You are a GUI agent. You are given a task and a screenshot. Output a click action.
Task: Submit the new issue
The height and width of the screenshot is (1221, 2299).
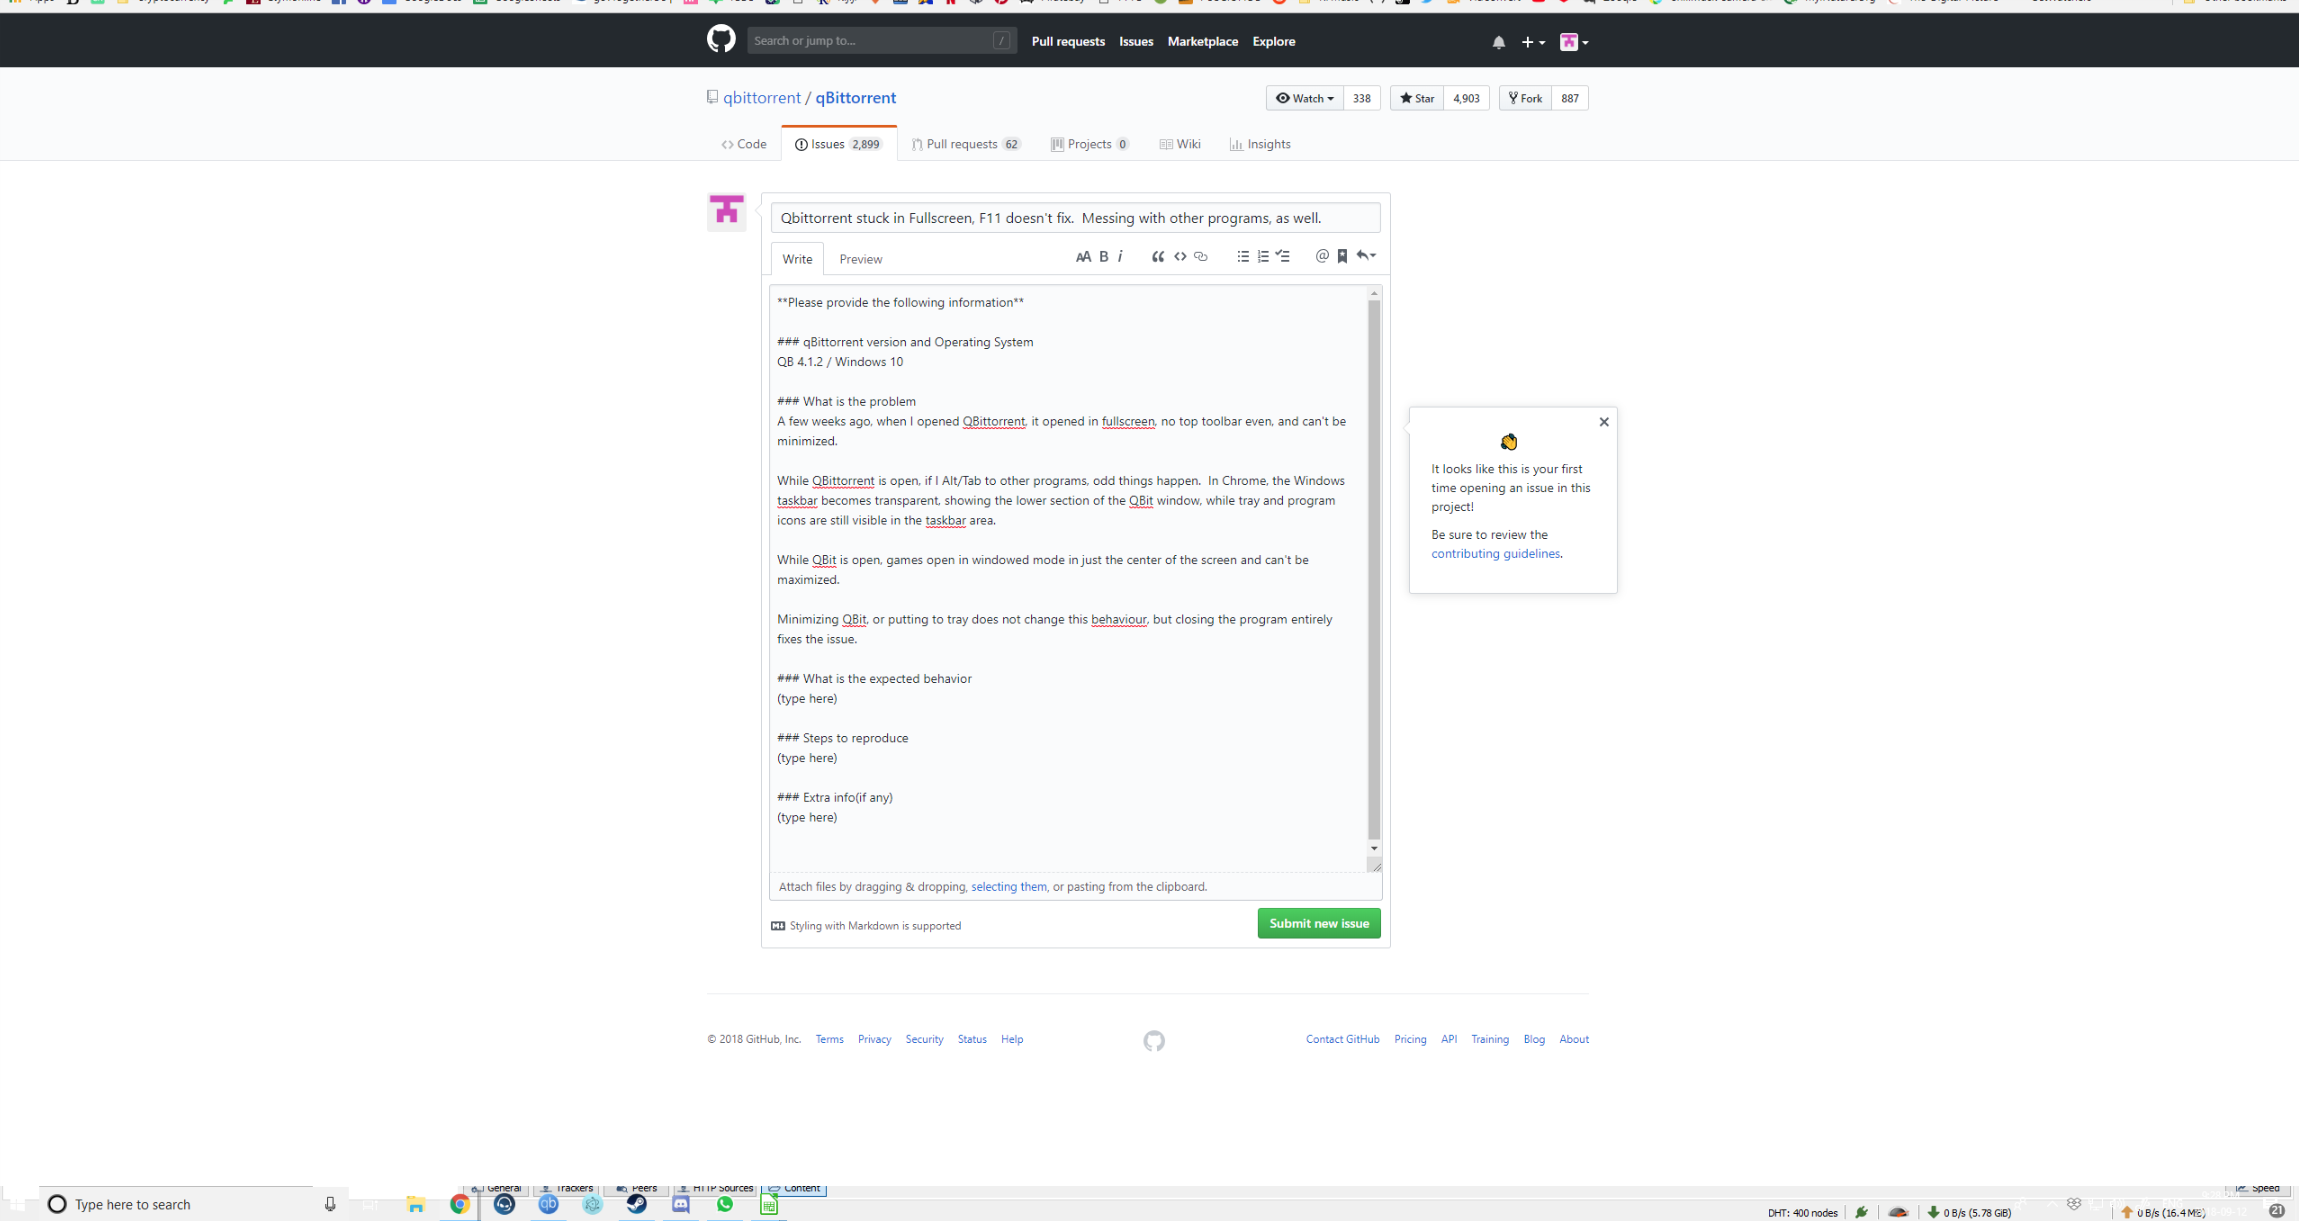click(x=1319, y=924)
